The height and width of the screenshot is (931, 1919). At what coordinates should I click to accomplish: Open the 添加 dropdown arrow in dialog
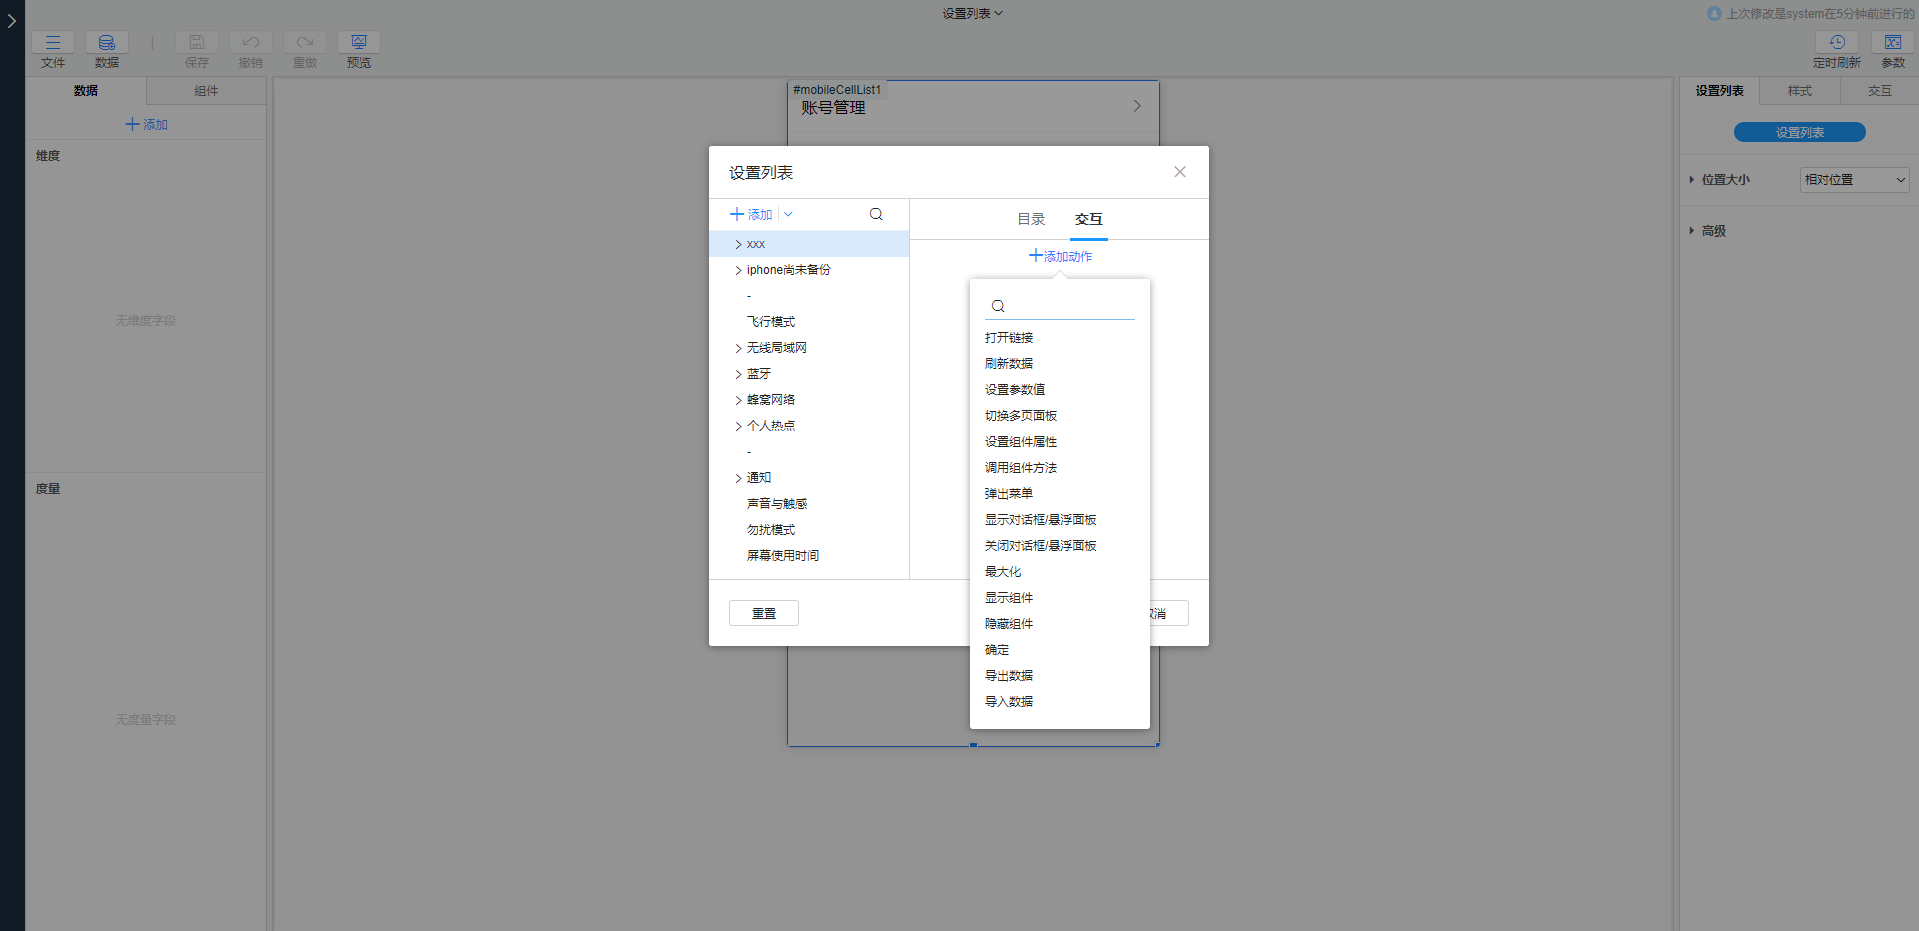788,214
